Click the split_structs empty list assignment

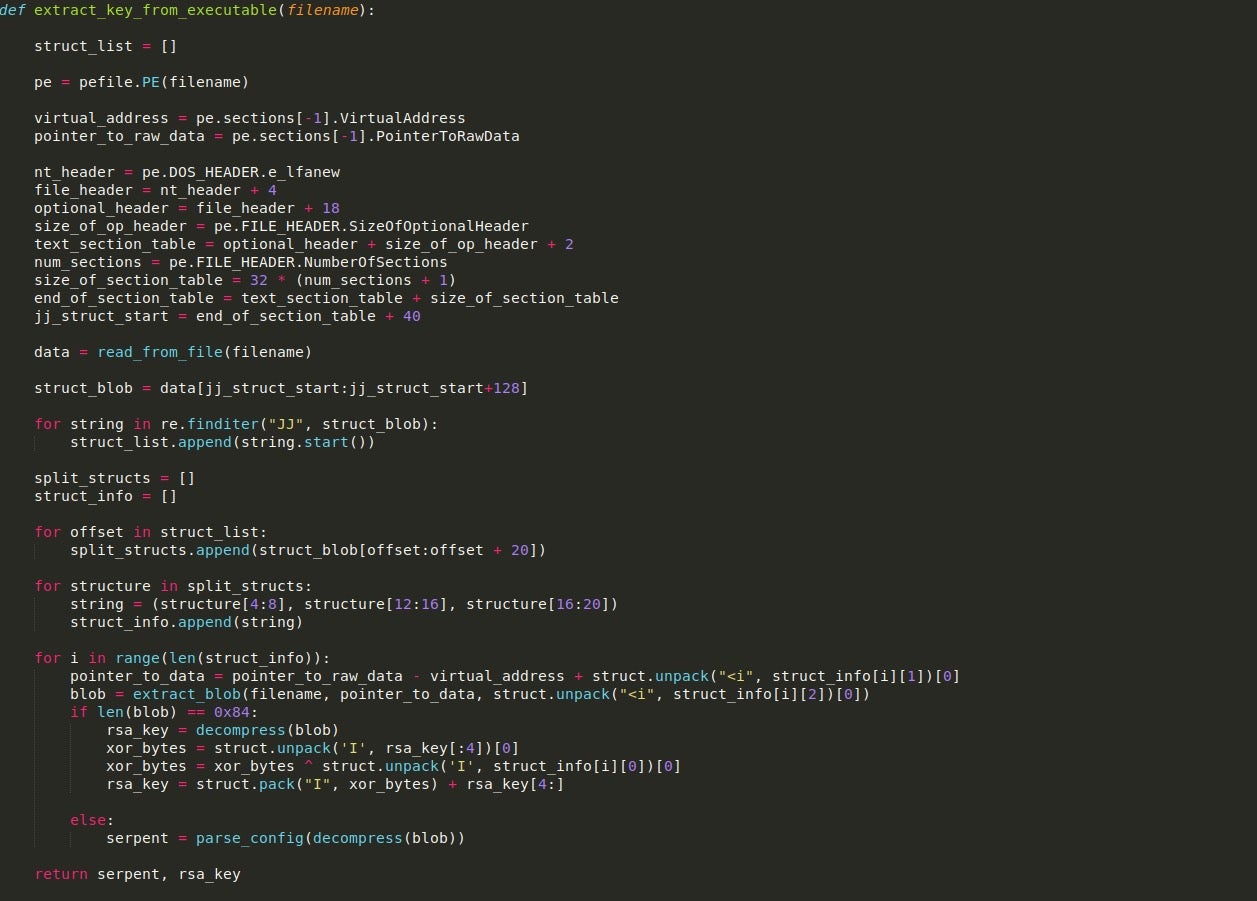coord(91,478)
